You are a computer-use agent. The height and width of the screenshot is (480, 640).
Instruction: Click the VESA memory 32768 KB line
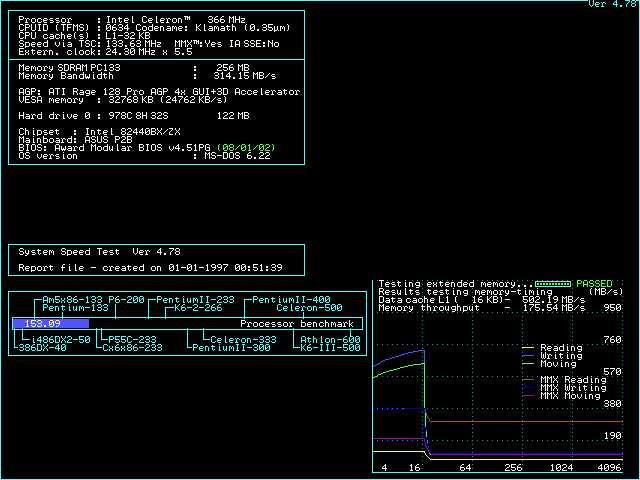pyautogui.click(x=123, y=100)
